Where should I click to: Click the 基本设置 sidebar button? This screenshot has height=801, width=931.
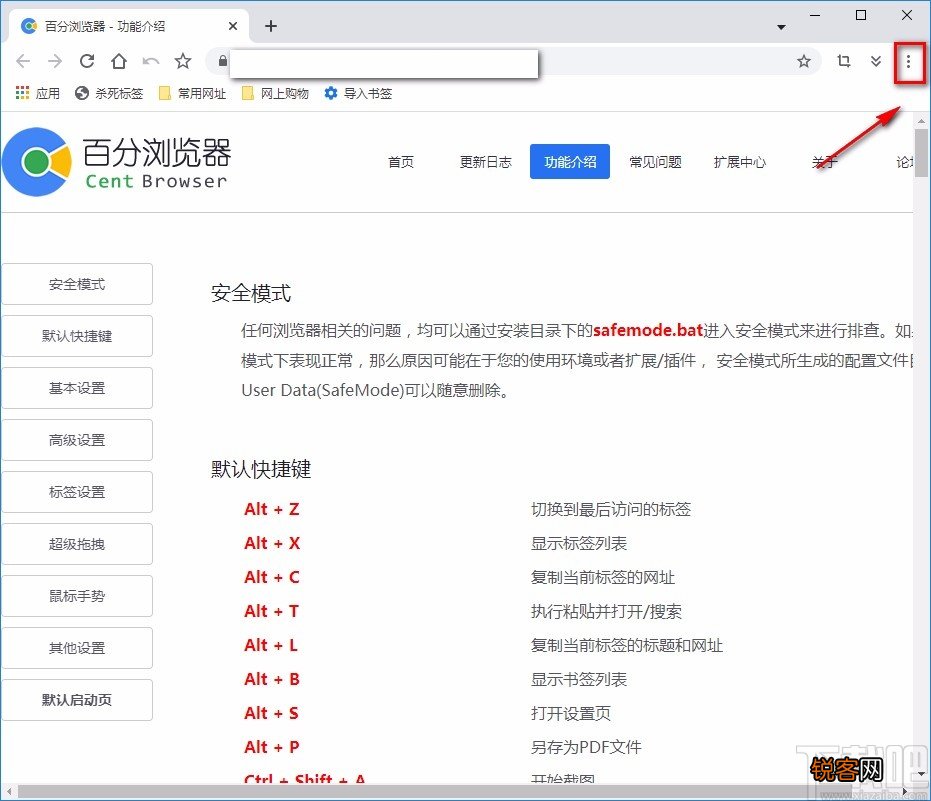pyautogui.click(x=77, y=388)
